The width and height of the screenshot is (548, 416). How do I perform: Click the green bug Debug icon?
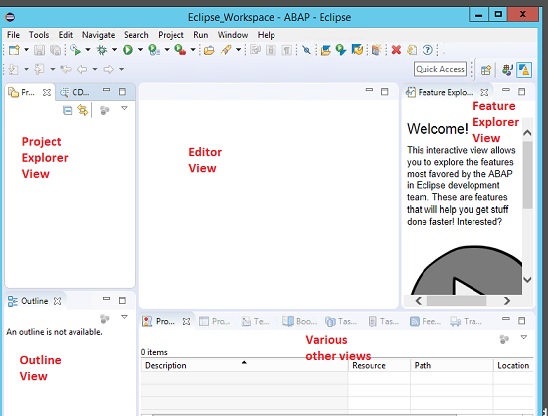click(x=102, y=50)
